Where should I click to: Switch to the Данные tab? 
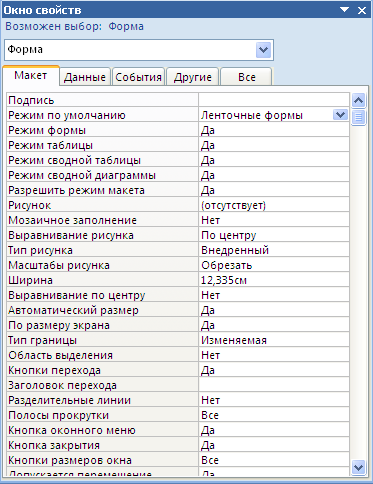click(x=85, y=77)
